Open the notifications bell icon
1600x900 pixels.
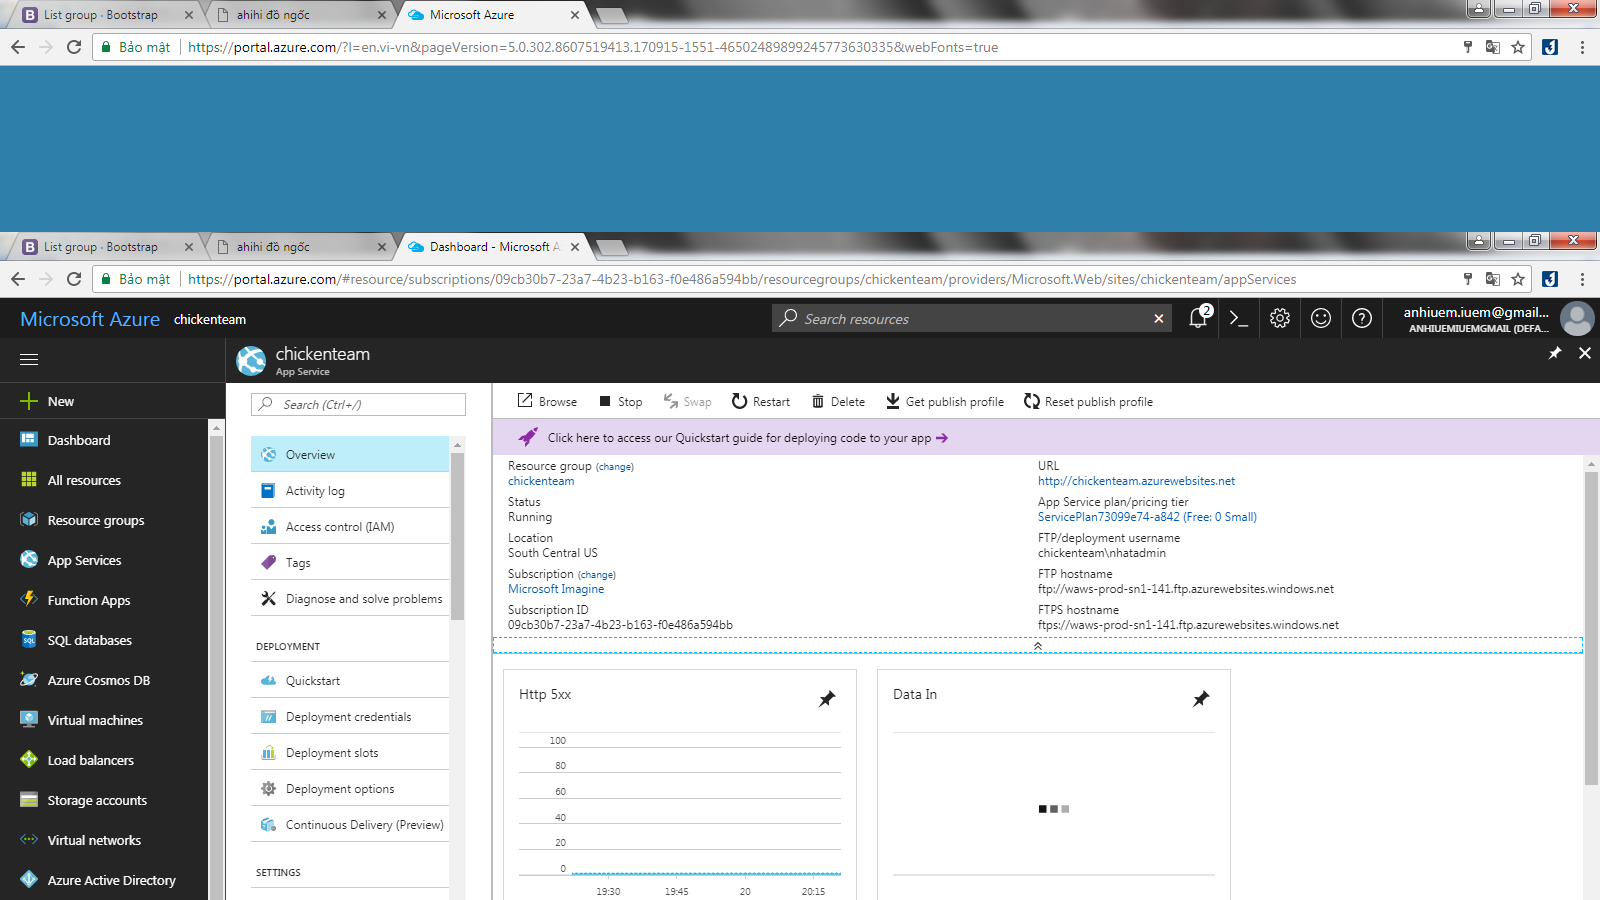coord(1198,318)
